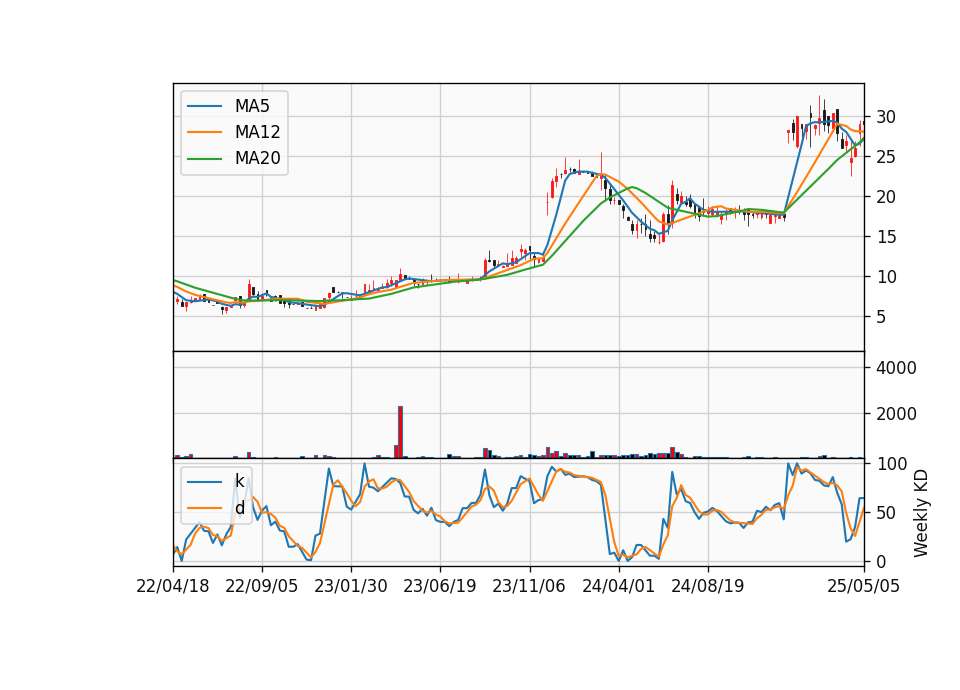The image size is (960, 690).
Task: Click the price axis value 25
Action: pyautogui.click(x=886, y=157)
